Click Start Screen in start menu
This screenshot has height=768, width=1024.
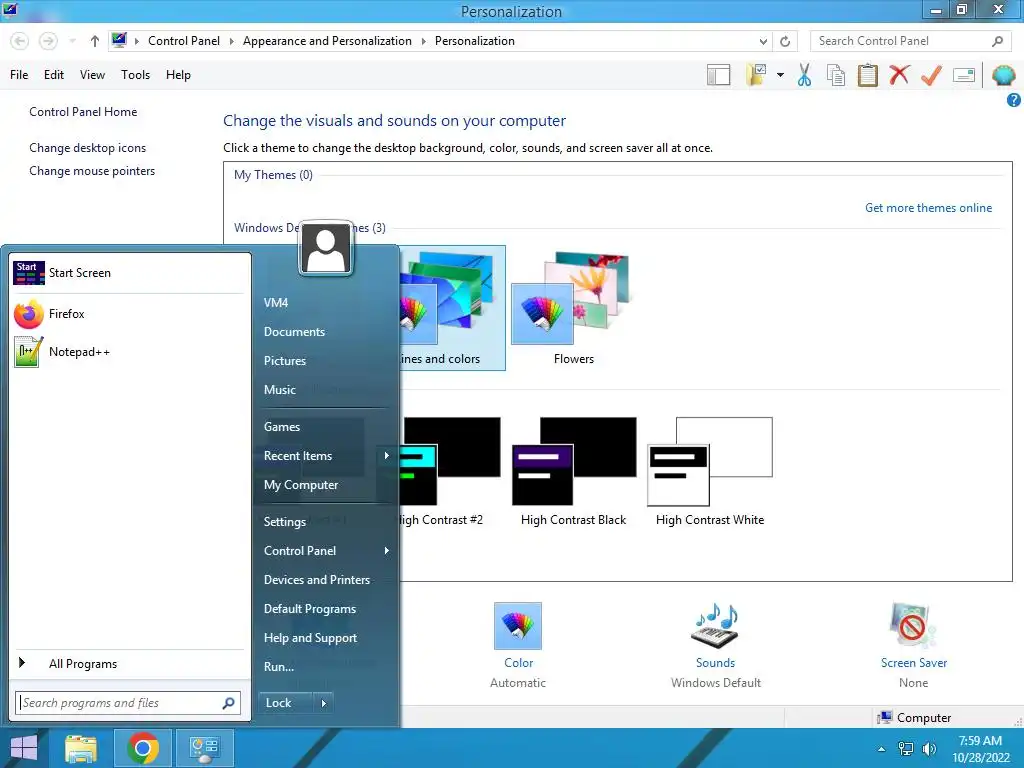click(x=129, y=273)
